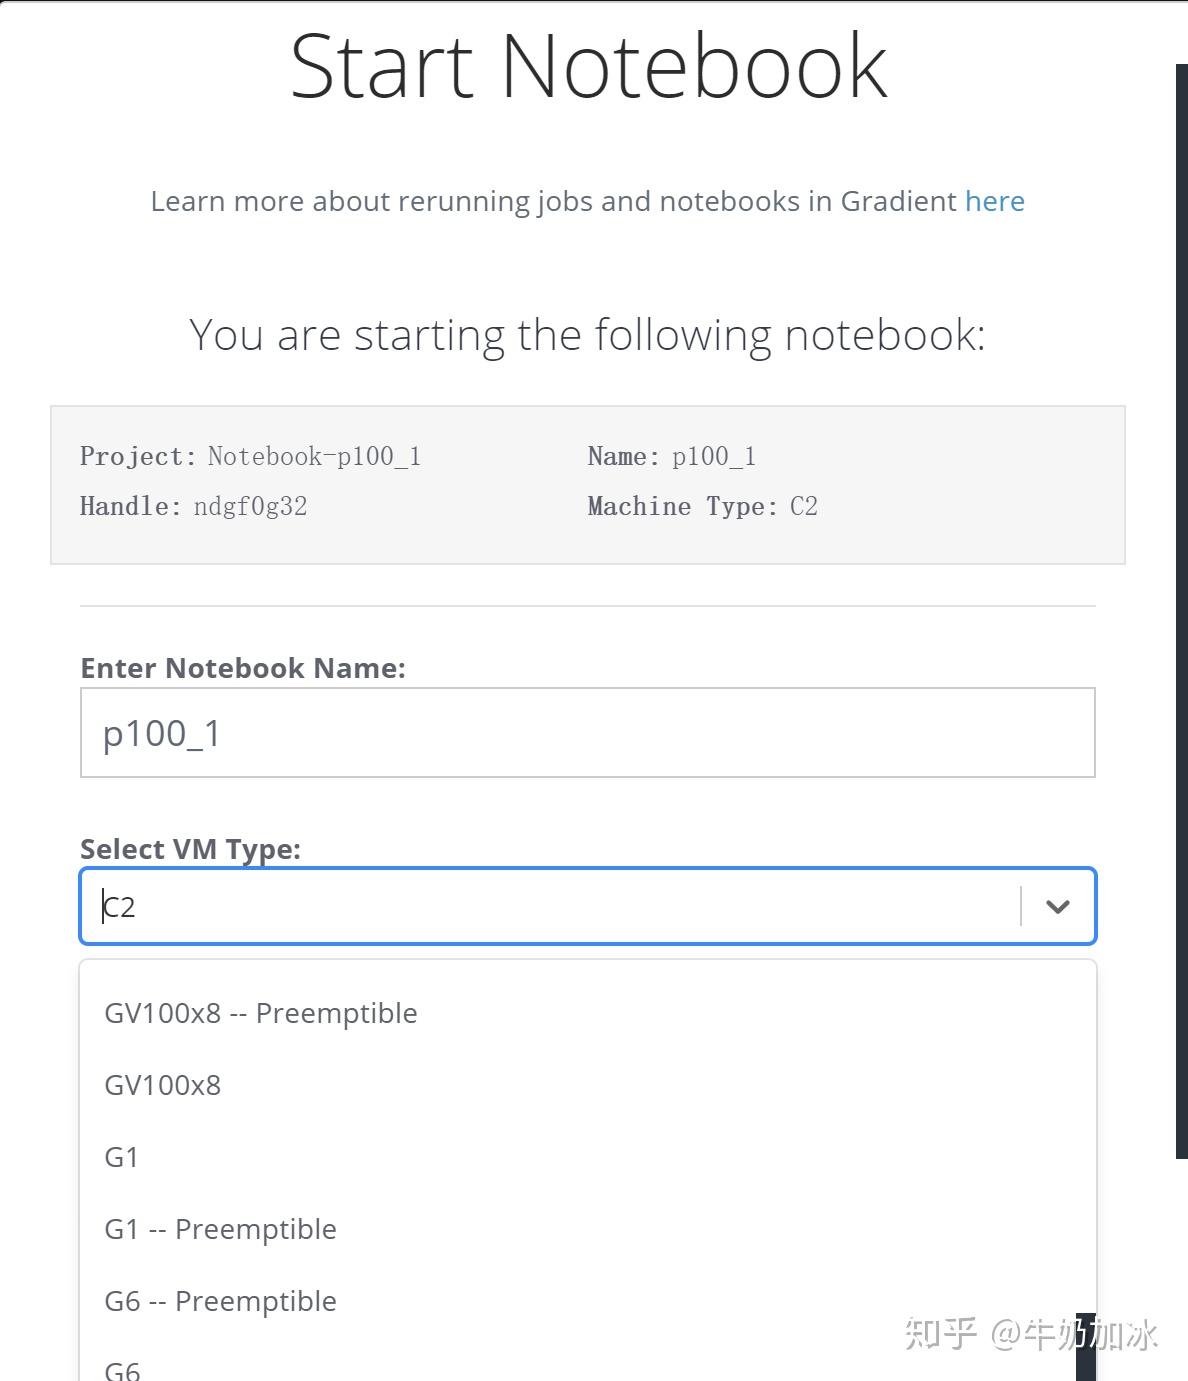Choose the plain GV100x8 option
Screen dimensions: 1188x1381
click(x=163, y=1085)
